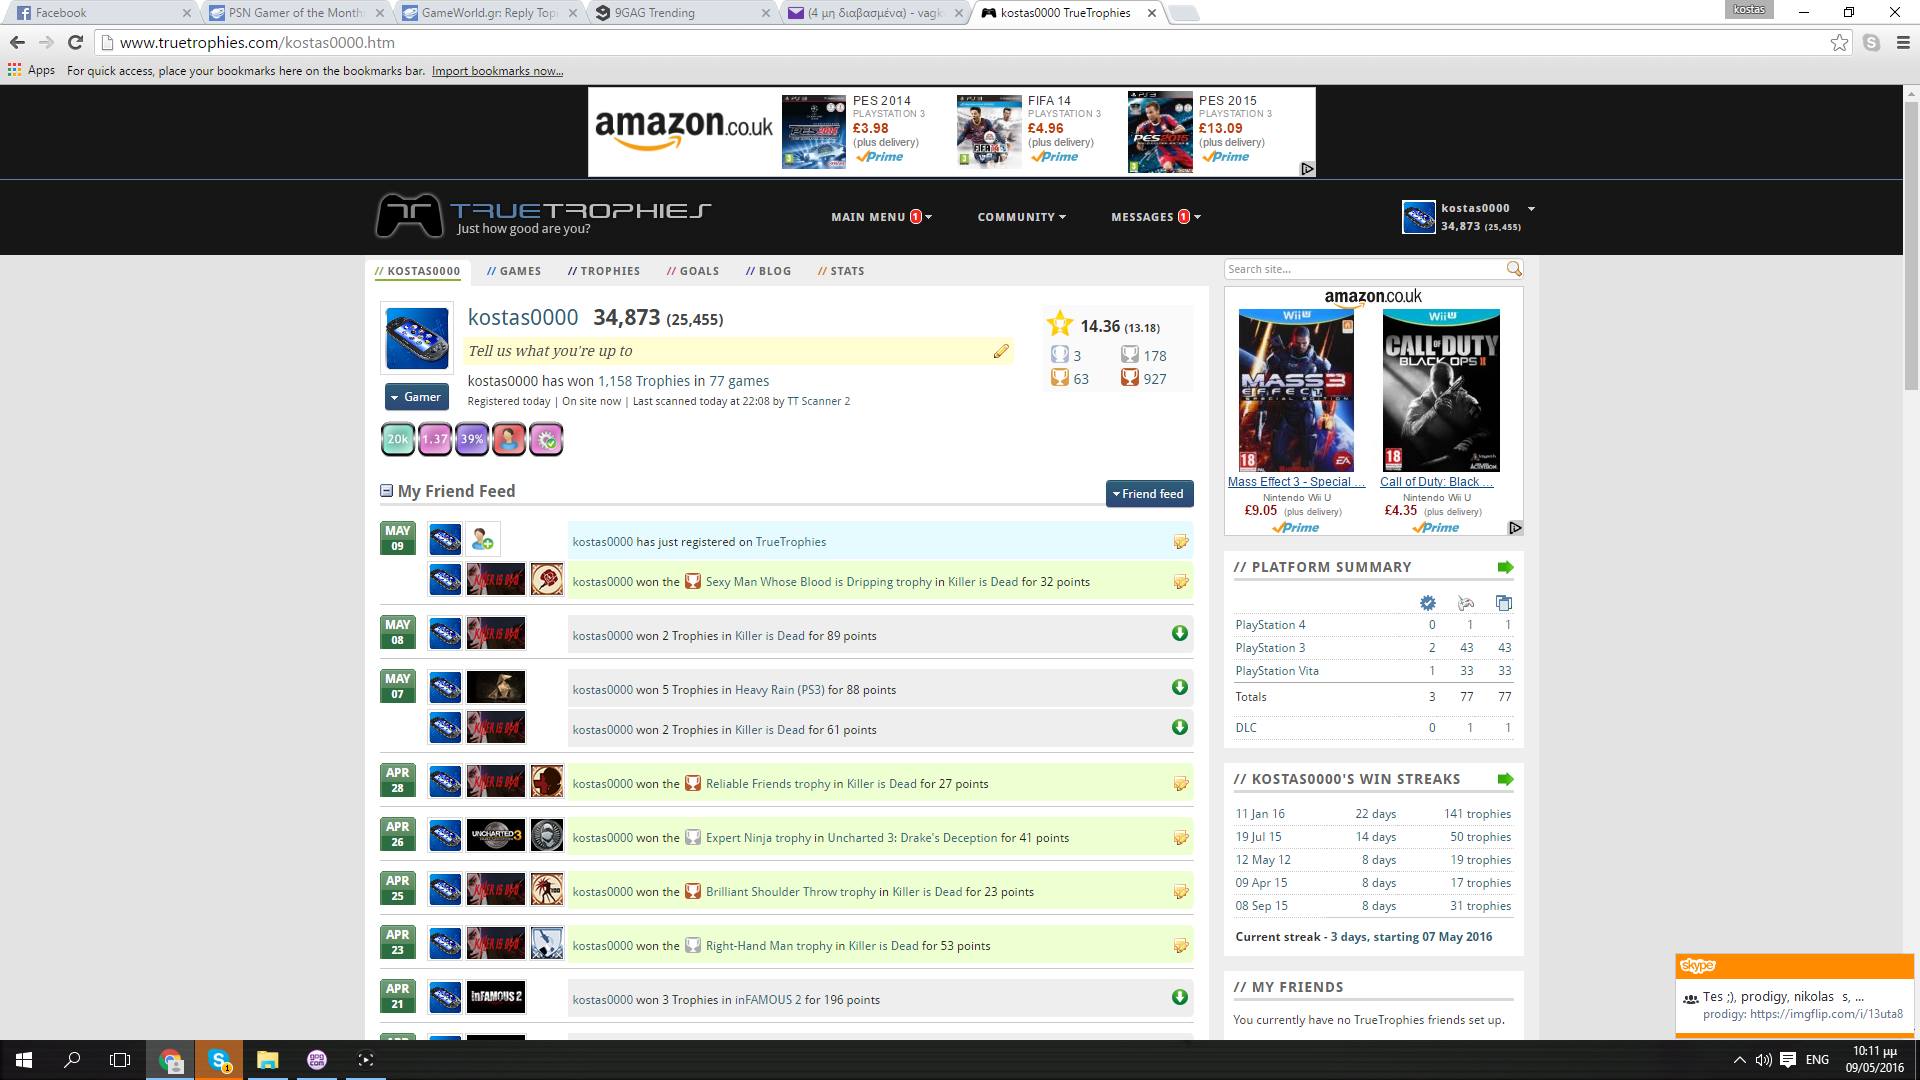Click the gold trophy count icon

click(x=1060, y=378)
